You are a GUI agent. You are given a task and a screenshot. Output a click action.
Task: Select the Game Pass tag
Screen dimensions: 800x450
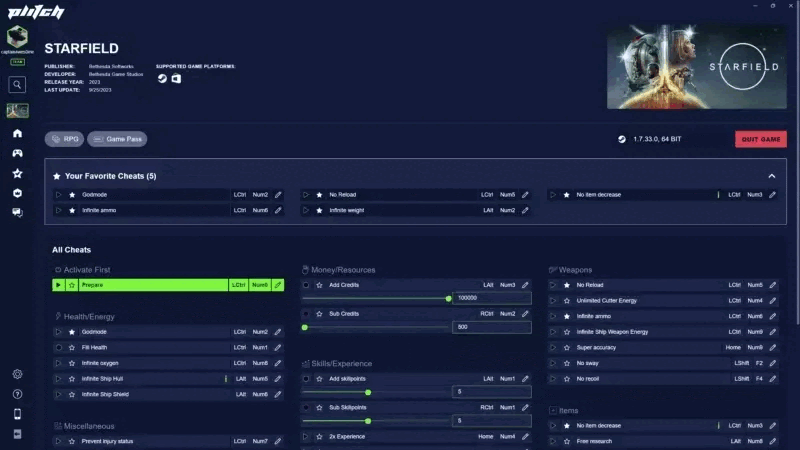[117, 139]
